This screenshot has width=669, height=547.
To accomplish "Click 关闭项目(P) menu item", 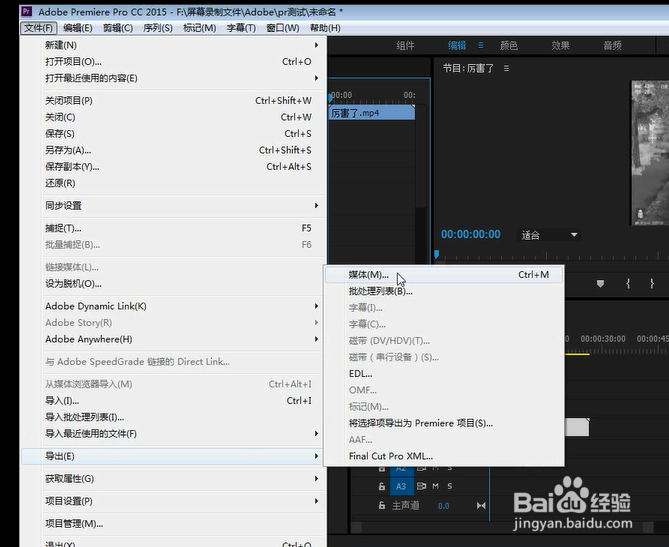I will pos(173,101).
